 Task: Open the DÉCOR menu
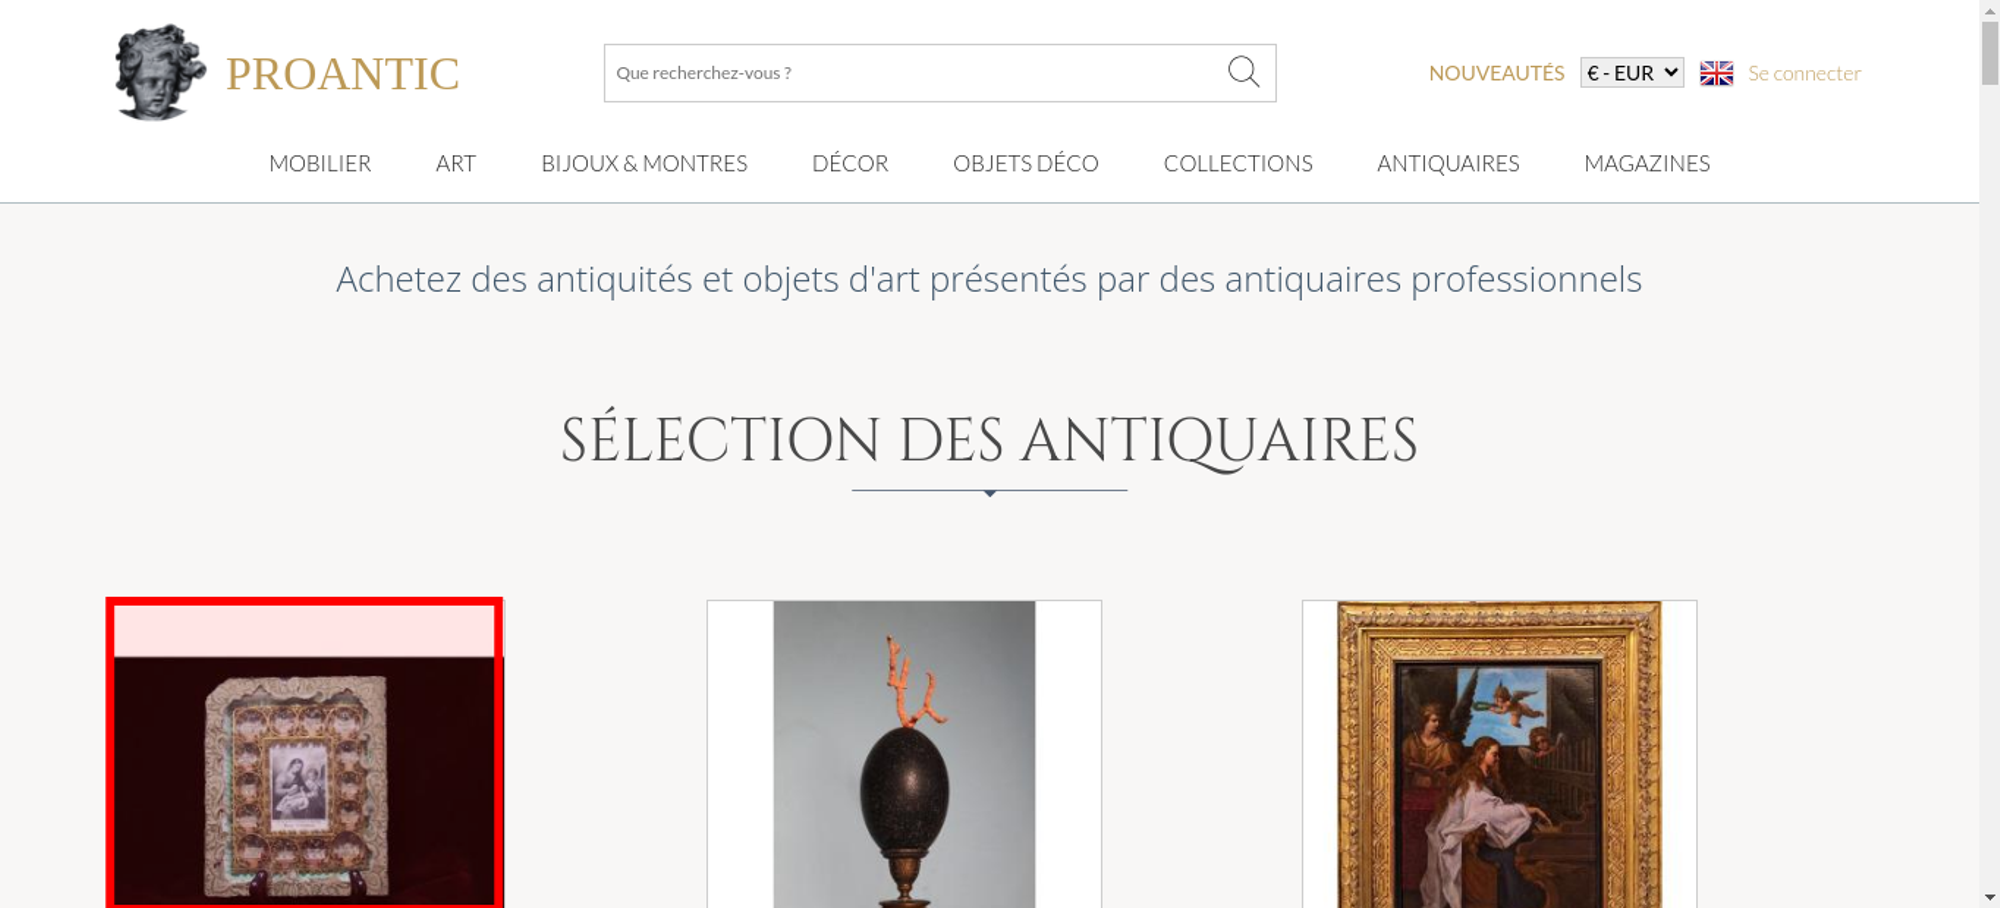(x=850, y=163)
